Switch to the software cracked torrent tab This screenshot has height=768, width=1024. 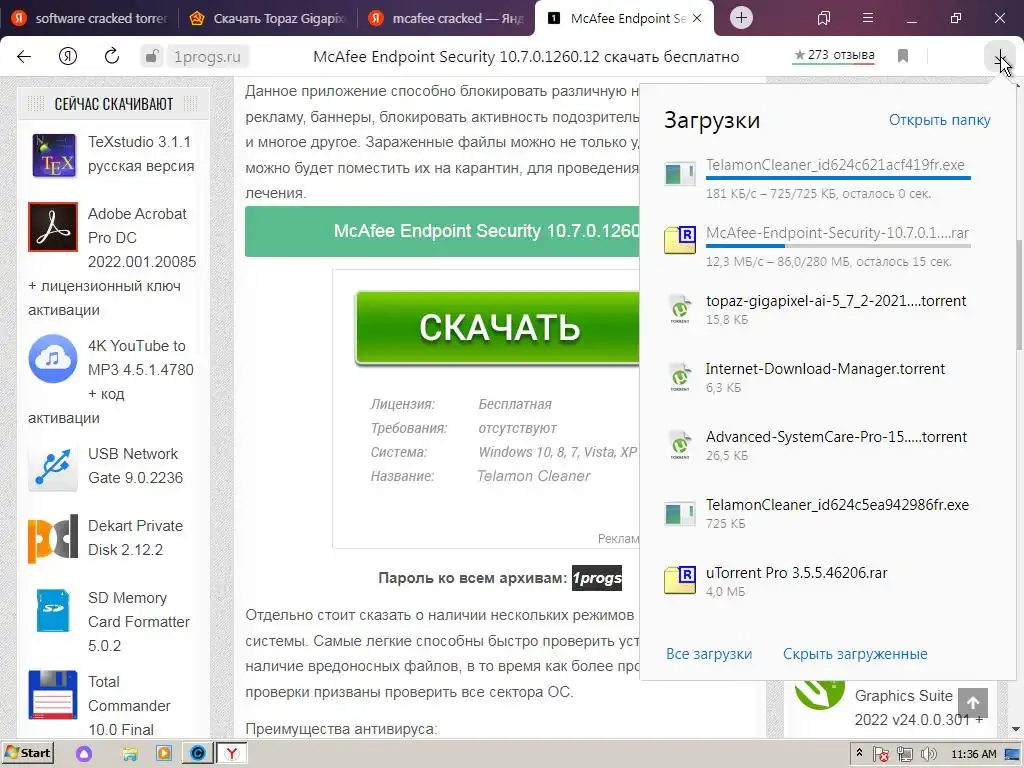tap(89, 18)
